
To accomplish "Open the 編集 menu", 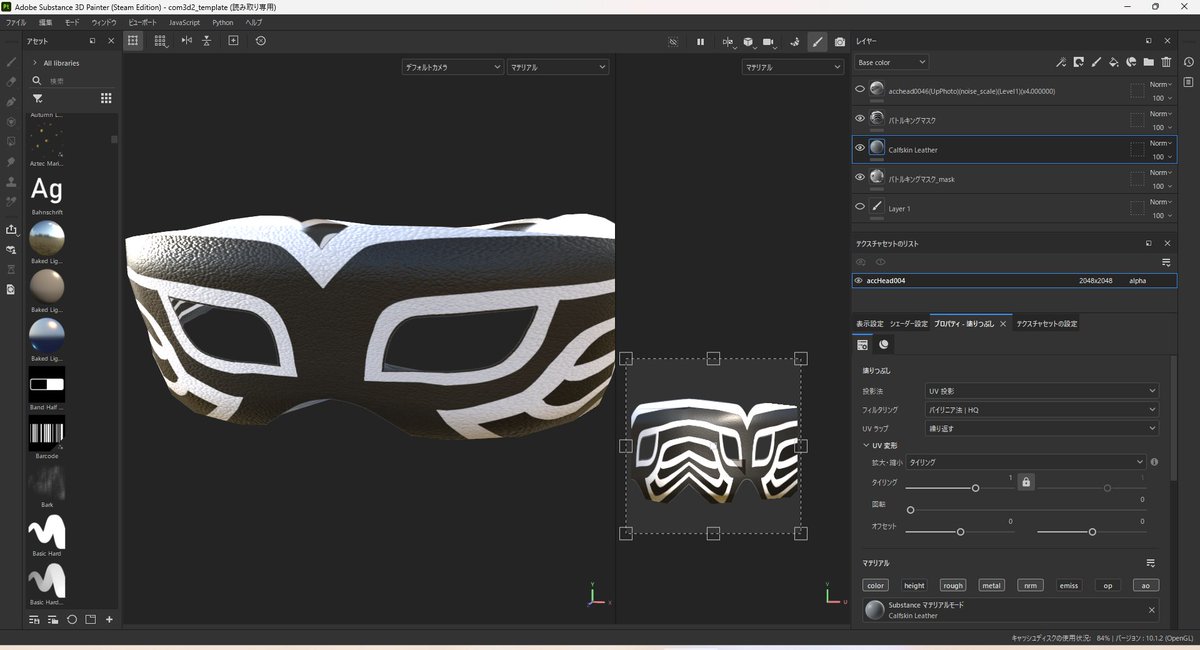I will [46, 22].
